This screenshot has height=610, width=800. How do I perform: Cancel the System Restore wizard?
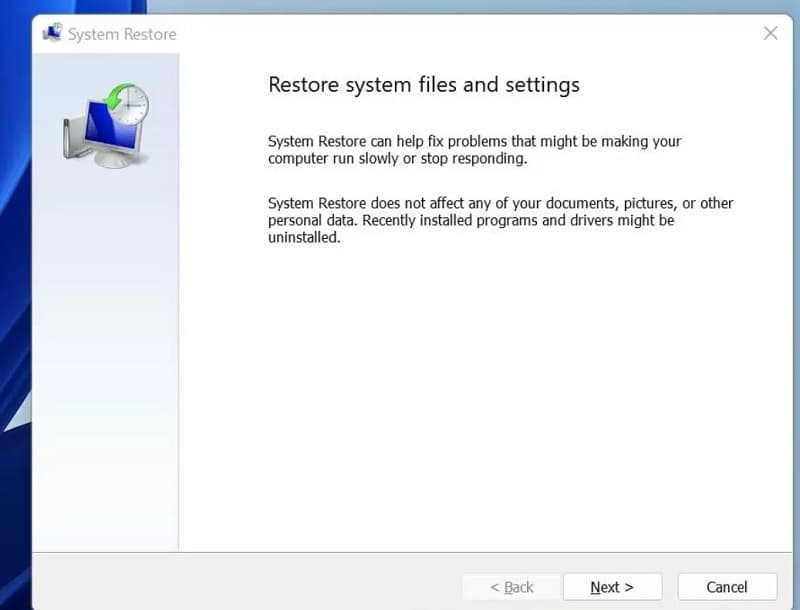pos(727,587)
